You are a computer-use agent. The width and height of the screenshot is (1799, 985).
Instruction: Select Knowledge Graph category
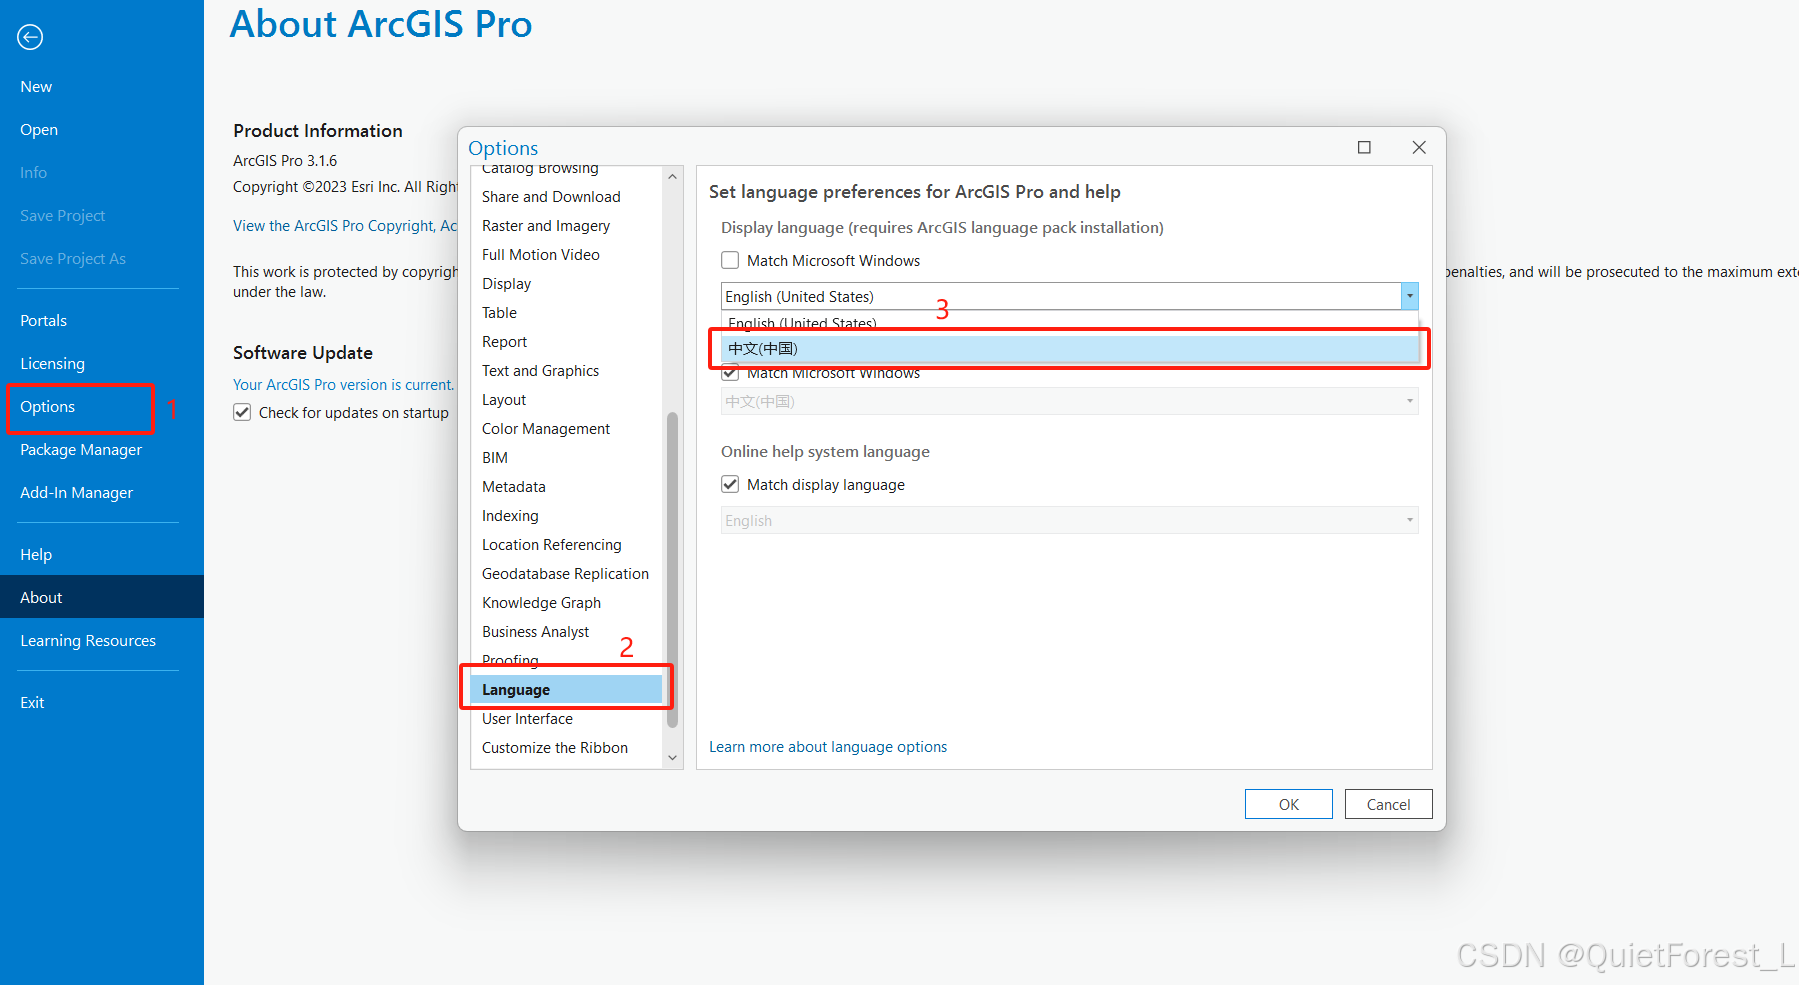coord(541,603)
